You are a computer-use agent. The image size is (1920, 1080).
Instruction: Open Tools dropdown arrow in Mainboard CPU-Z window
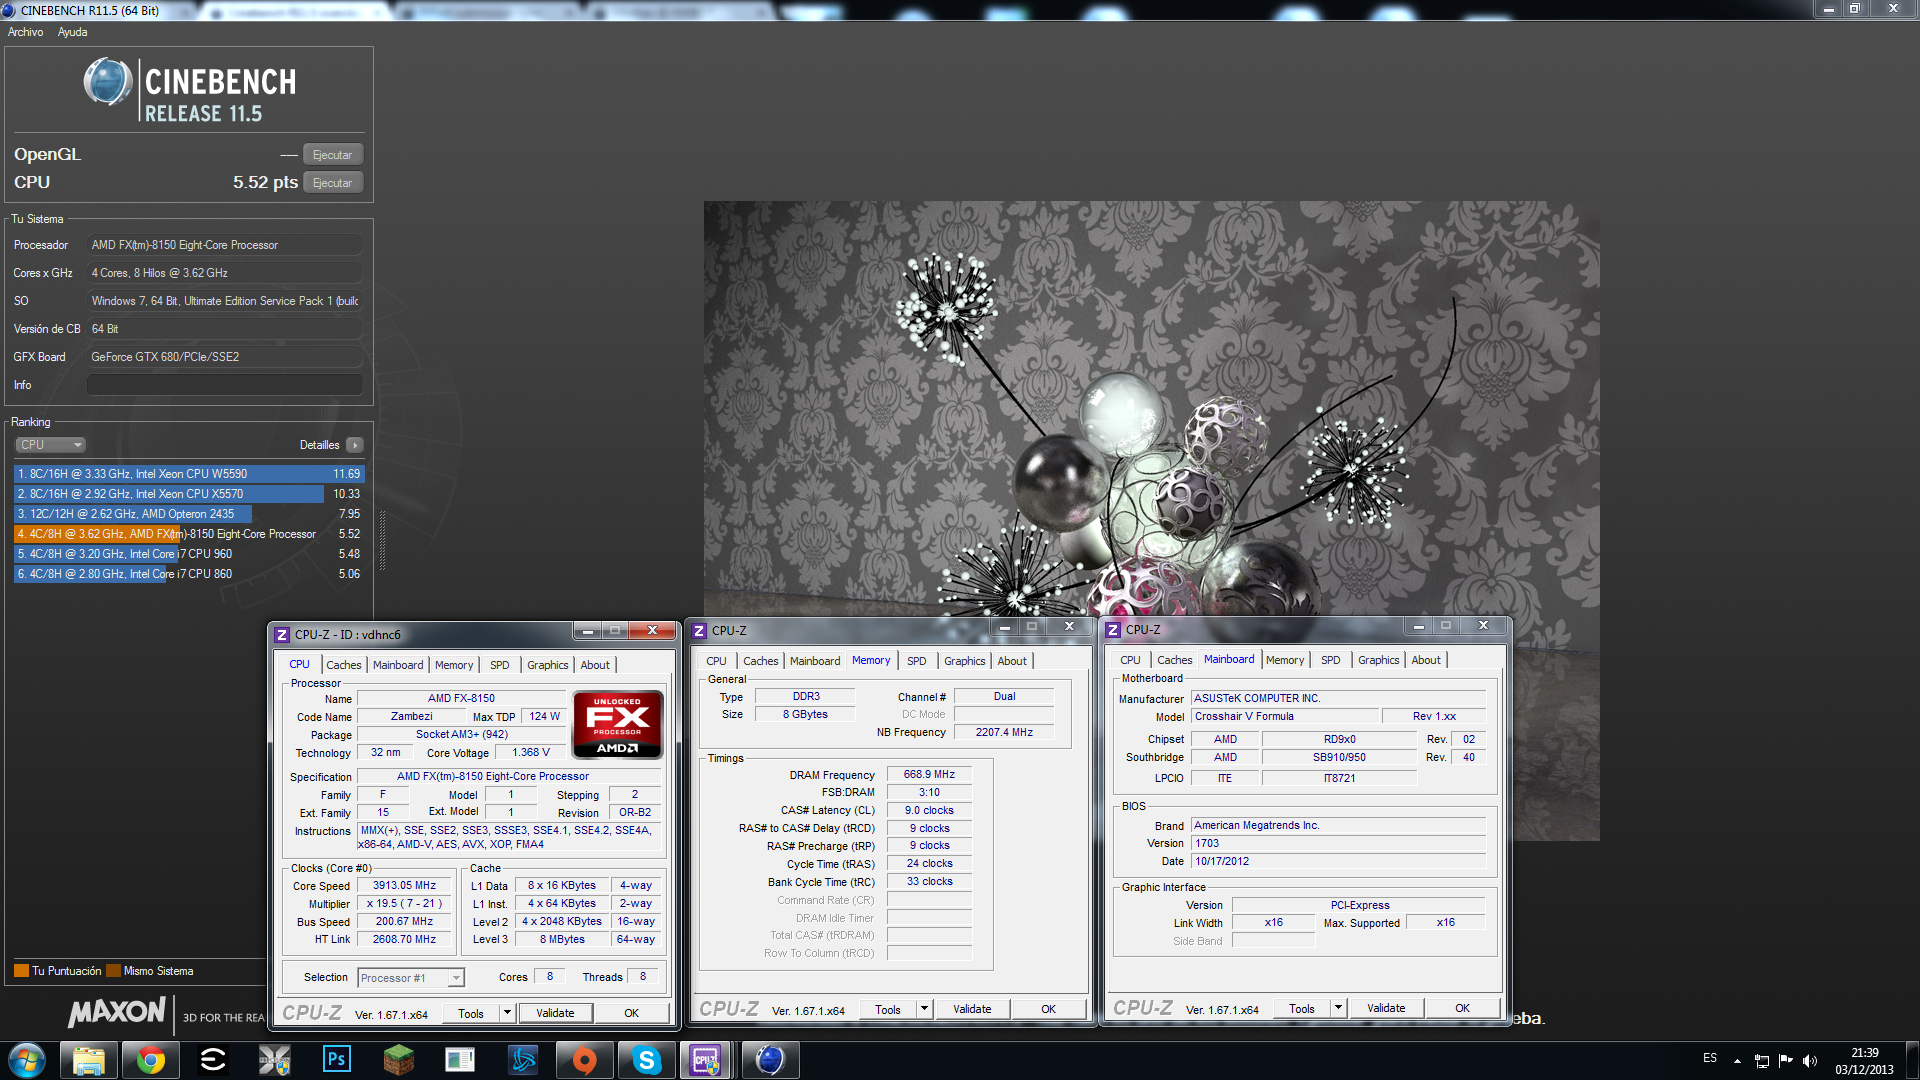tap(1339, 1008)
